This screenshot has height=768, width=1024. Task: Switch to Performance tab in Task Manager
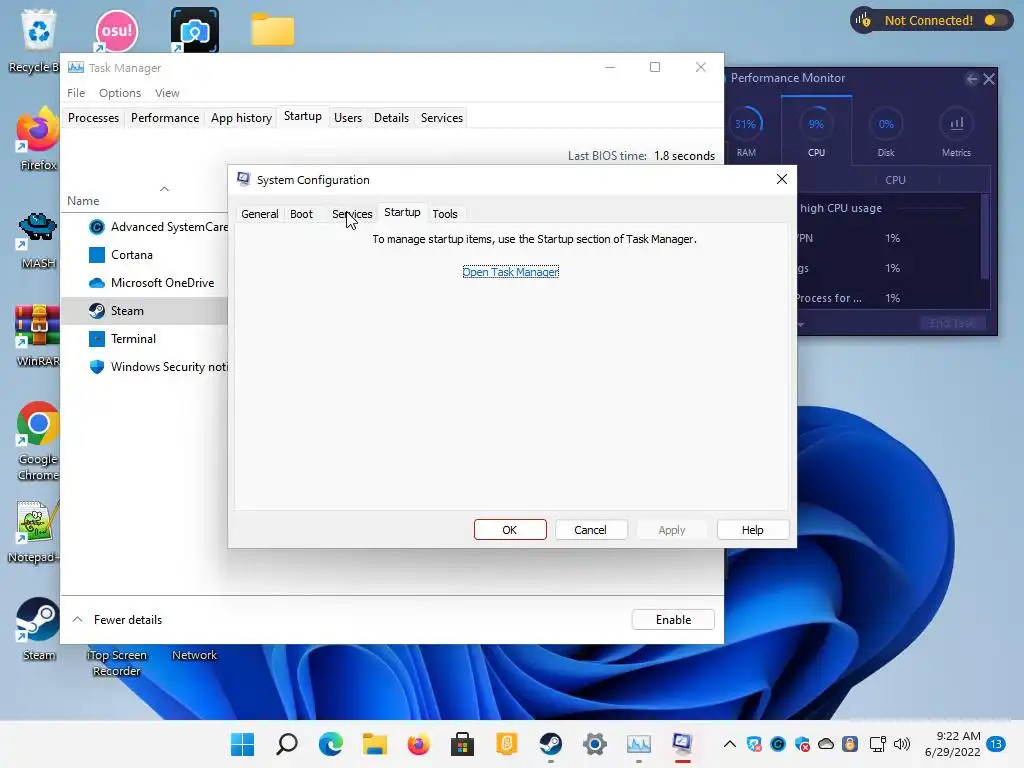(x=165, y=118)
